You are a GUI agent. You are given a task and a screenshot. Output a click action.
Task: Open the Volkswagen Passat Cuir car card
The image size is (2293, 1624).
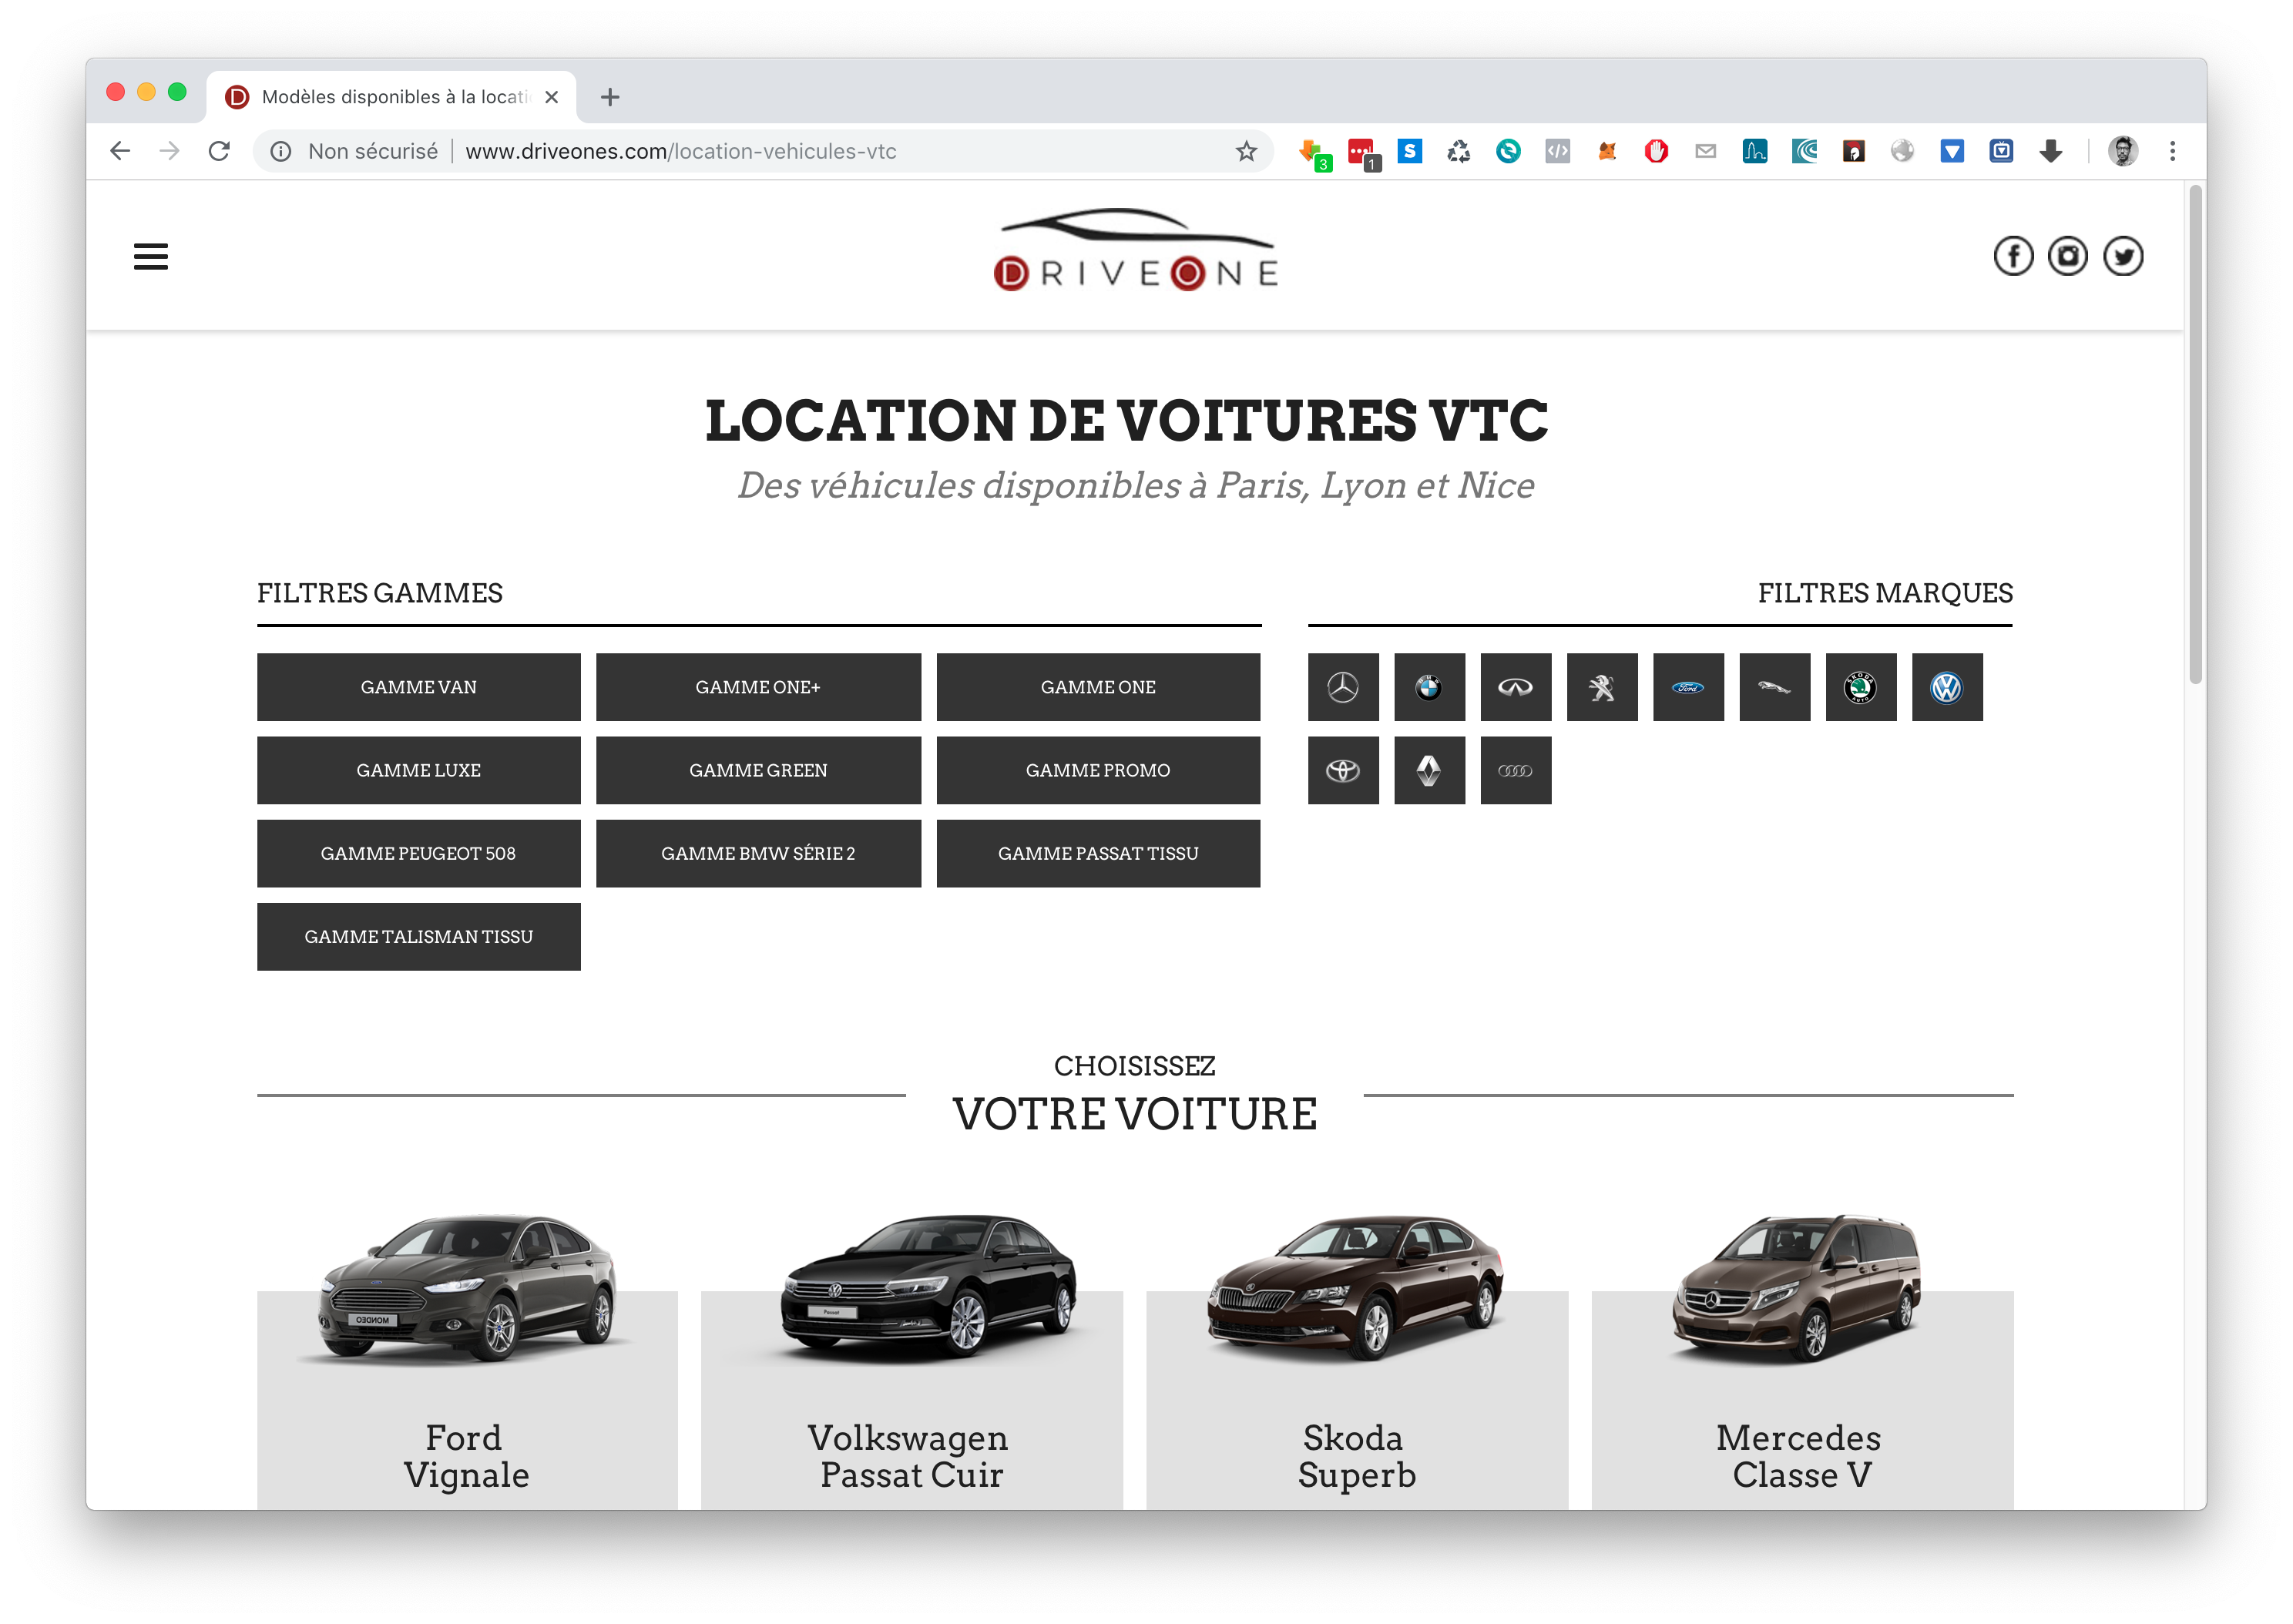pyautogui.click(x=911, y=1360)
